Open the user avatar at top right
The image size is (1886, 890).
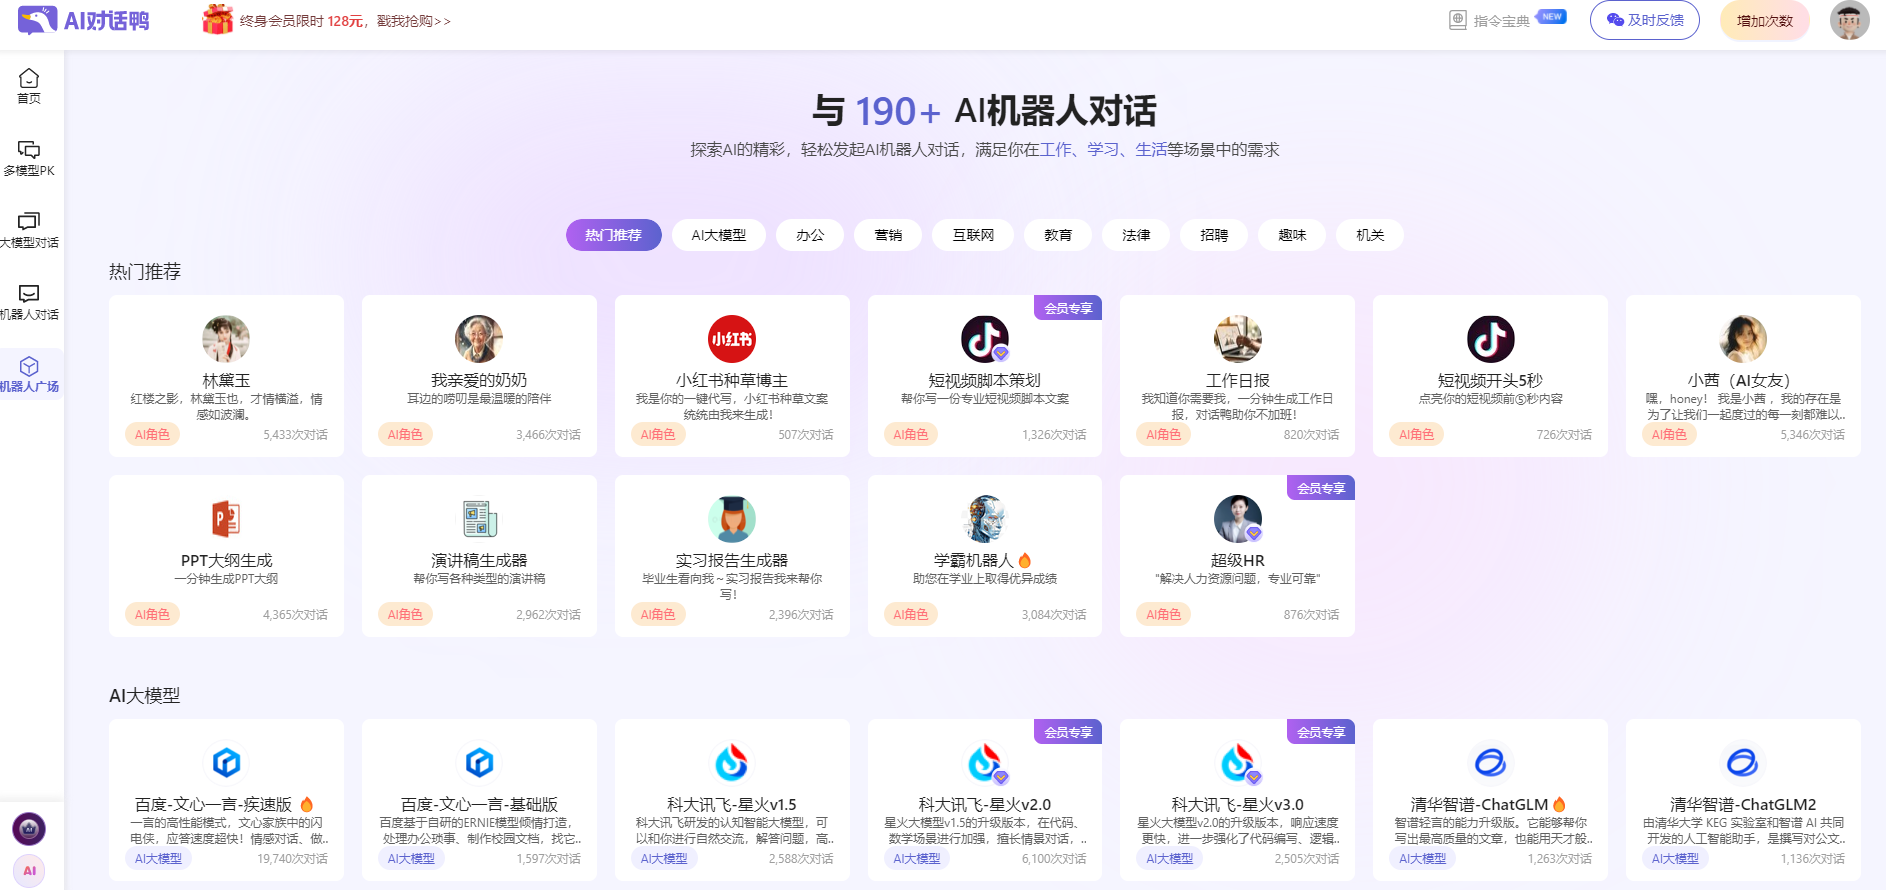tap(1849, 20)
